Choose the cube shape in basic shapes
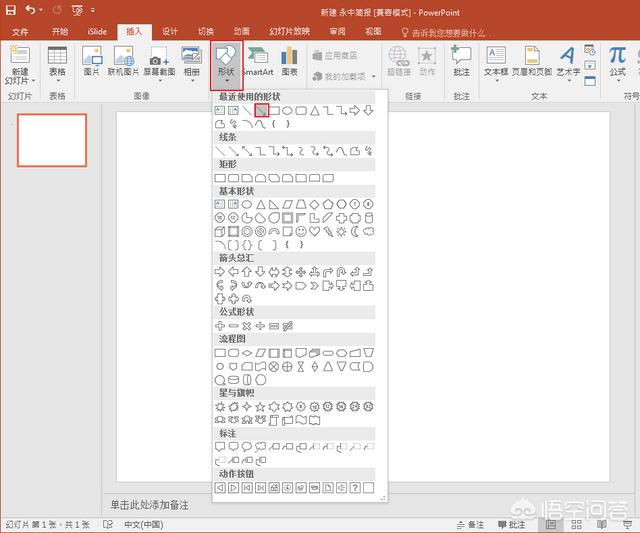 point(220,231)
